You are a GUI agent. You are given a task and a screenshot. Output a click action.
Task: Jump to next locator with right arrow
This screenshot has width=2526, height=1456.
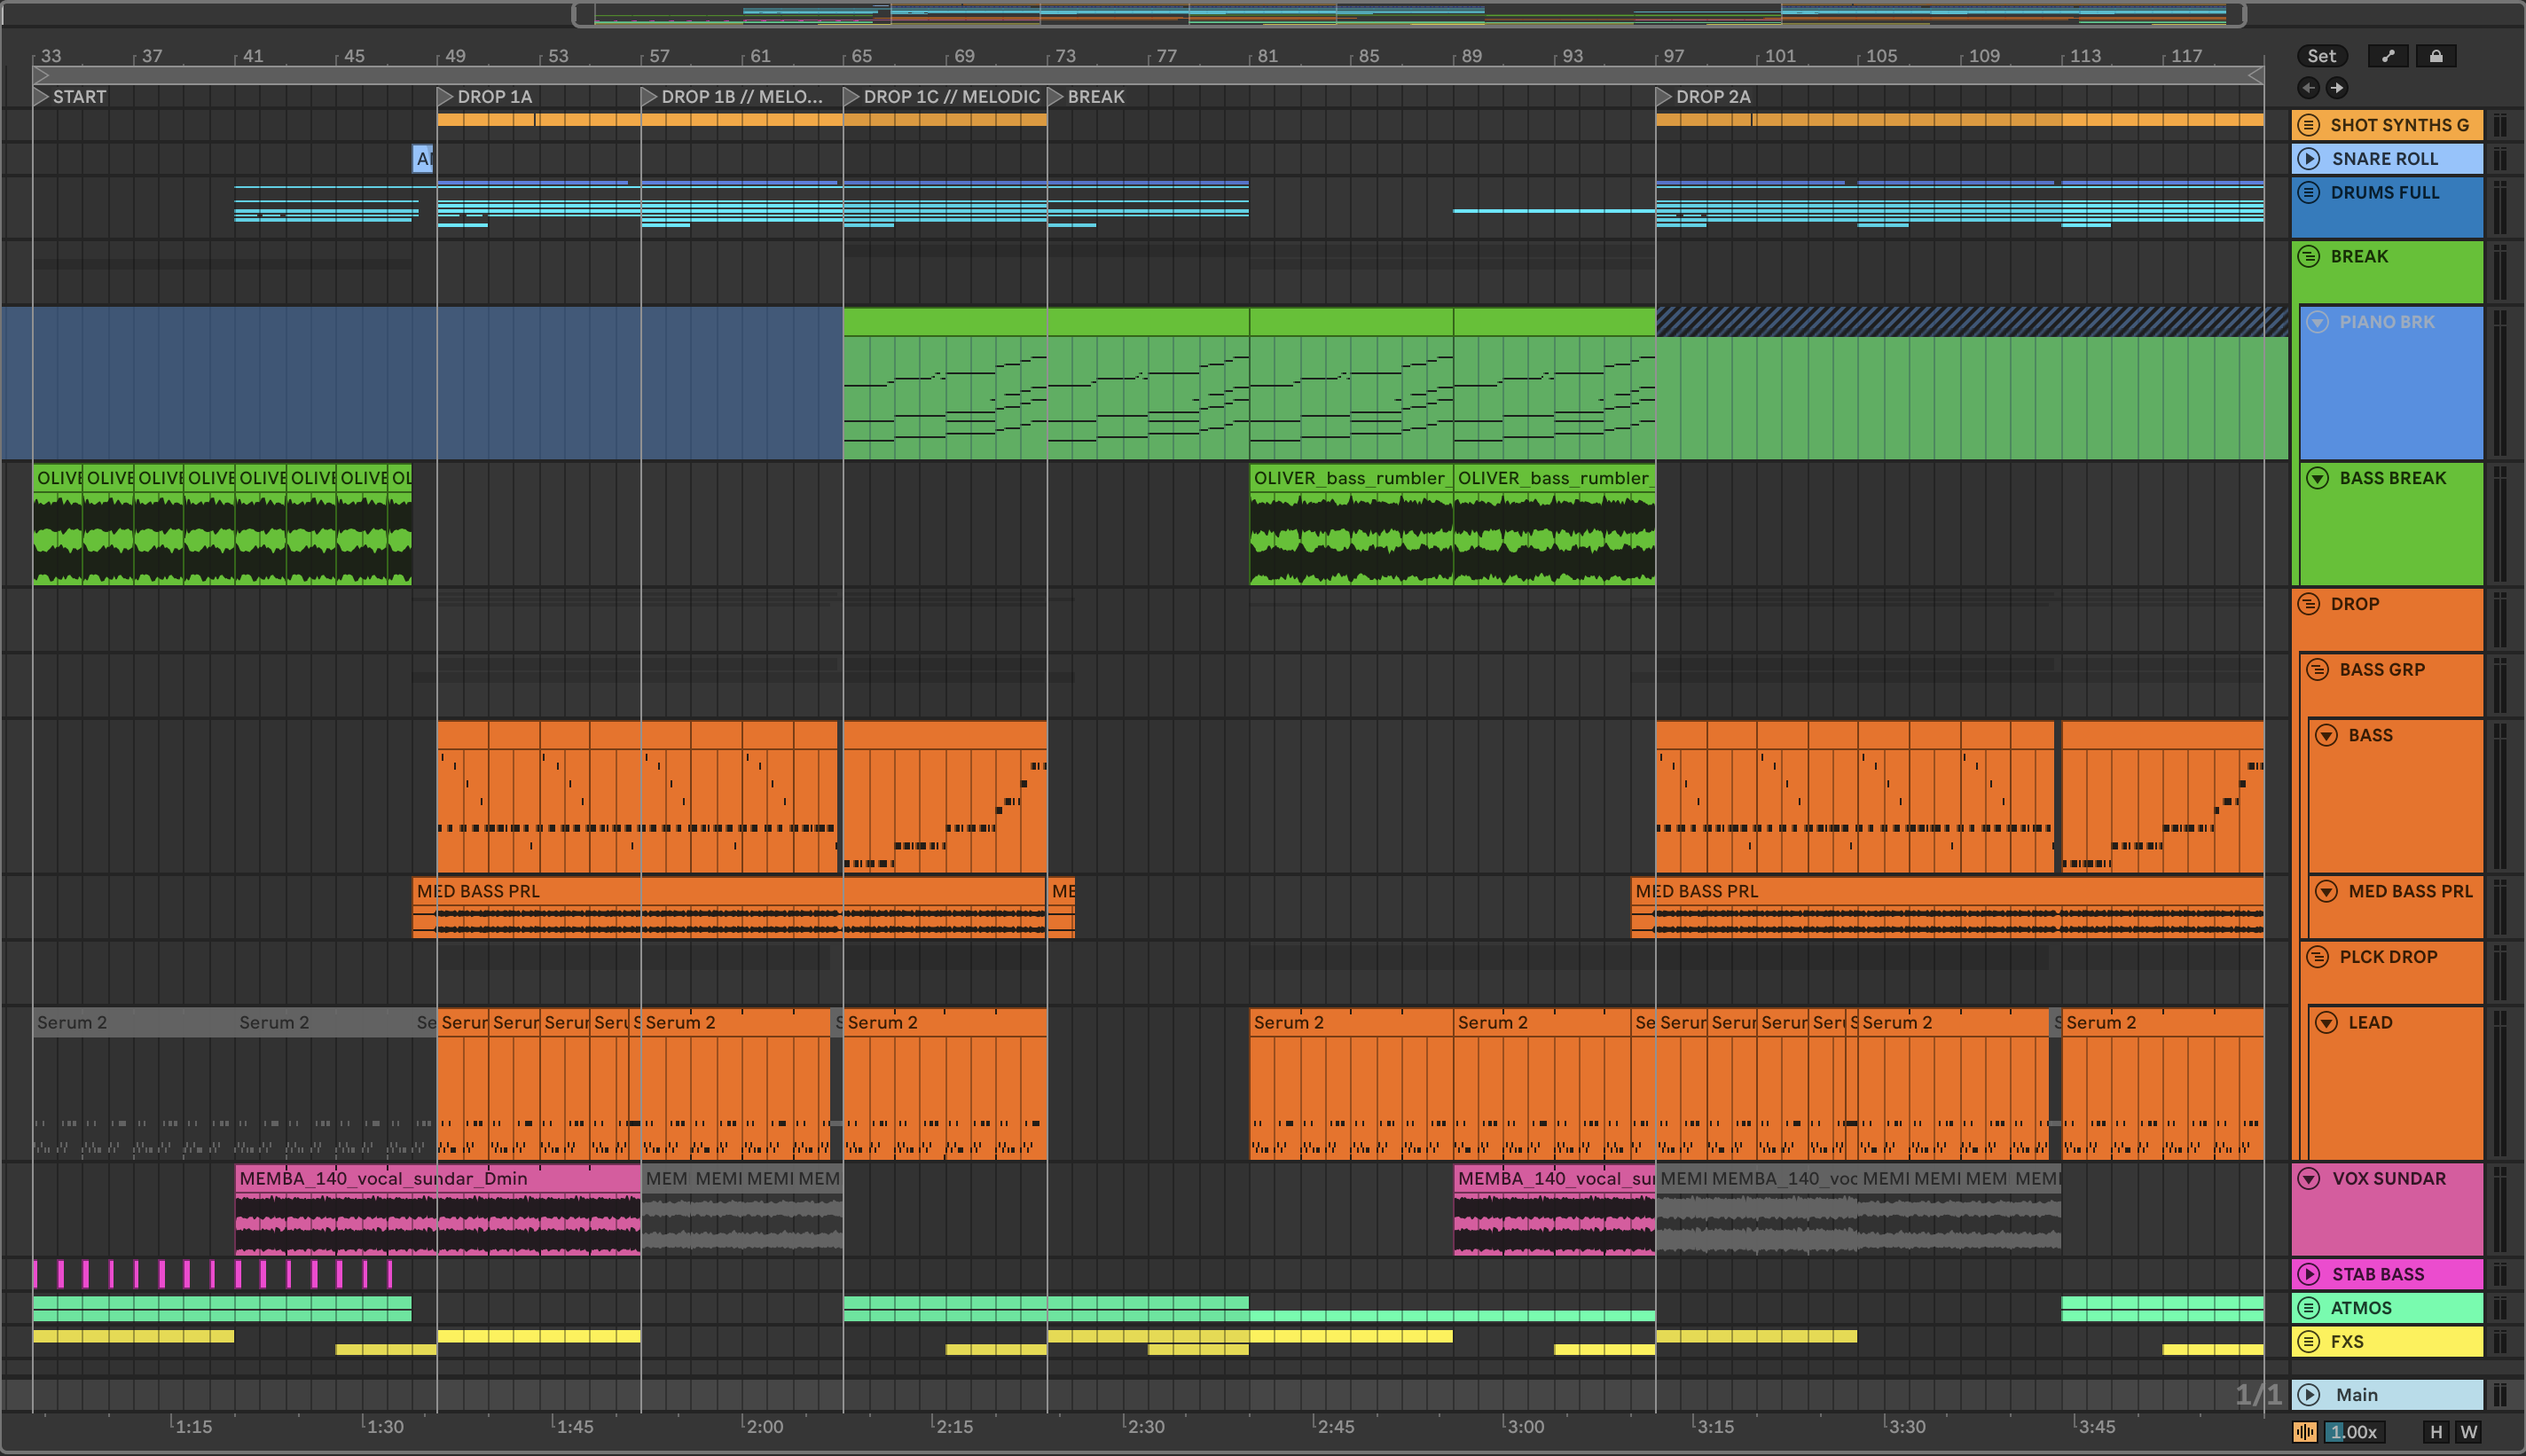click(x=2336, y=88)
